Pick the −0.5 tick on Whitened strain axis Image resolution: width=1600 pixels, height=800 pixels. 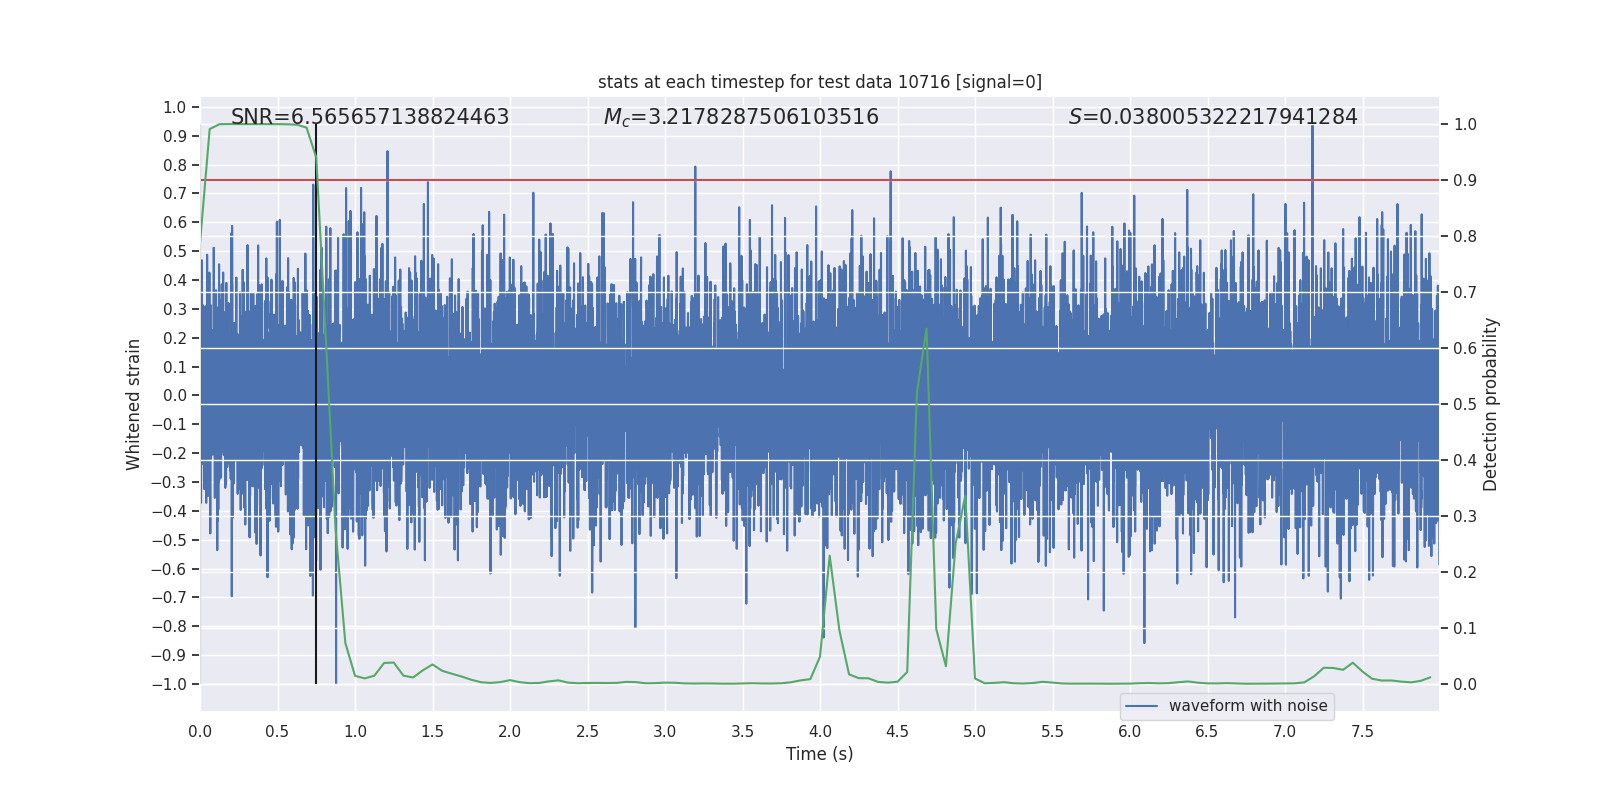[x=168, y=540]
